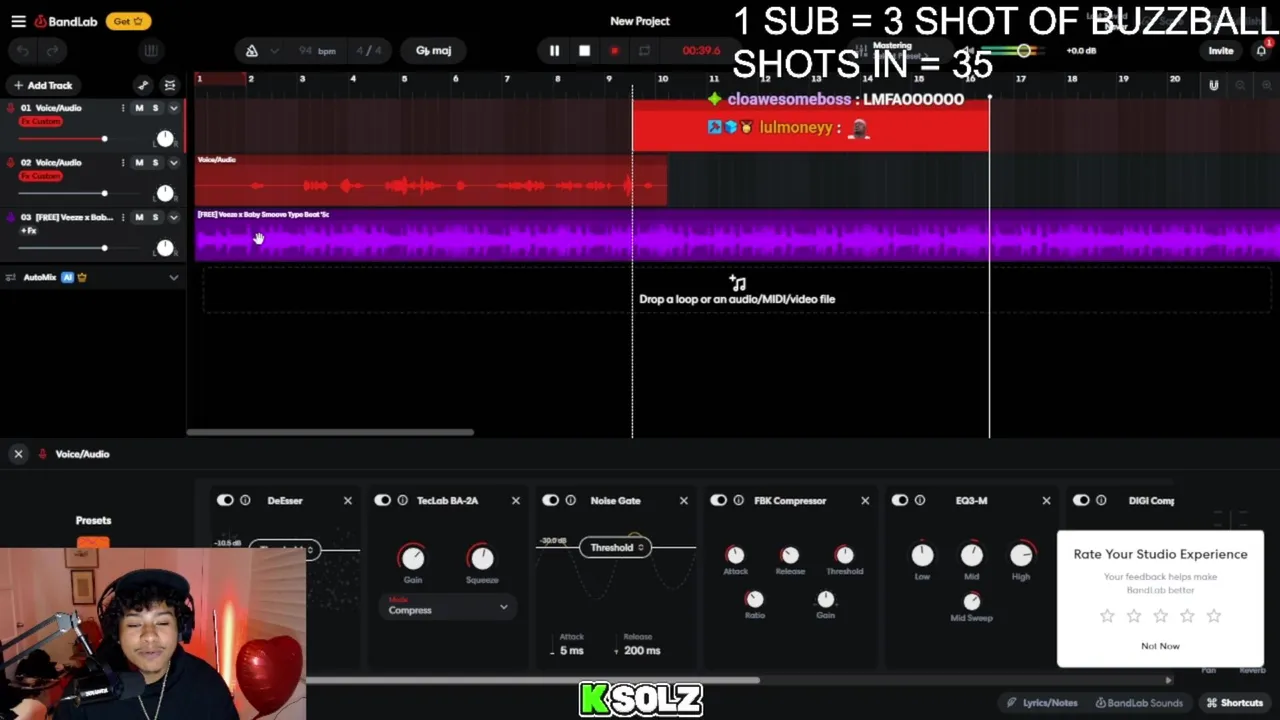This screenshot has width=1280, height=720.
Task: Toggle the DeEsser effect power switch
Action: tap(225, 501)
